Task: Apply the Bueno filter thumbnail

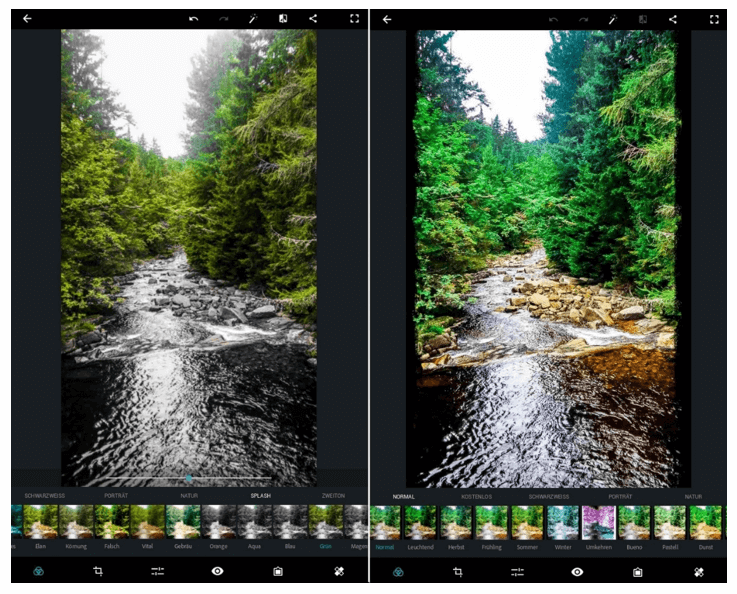Action: [635, 523]
